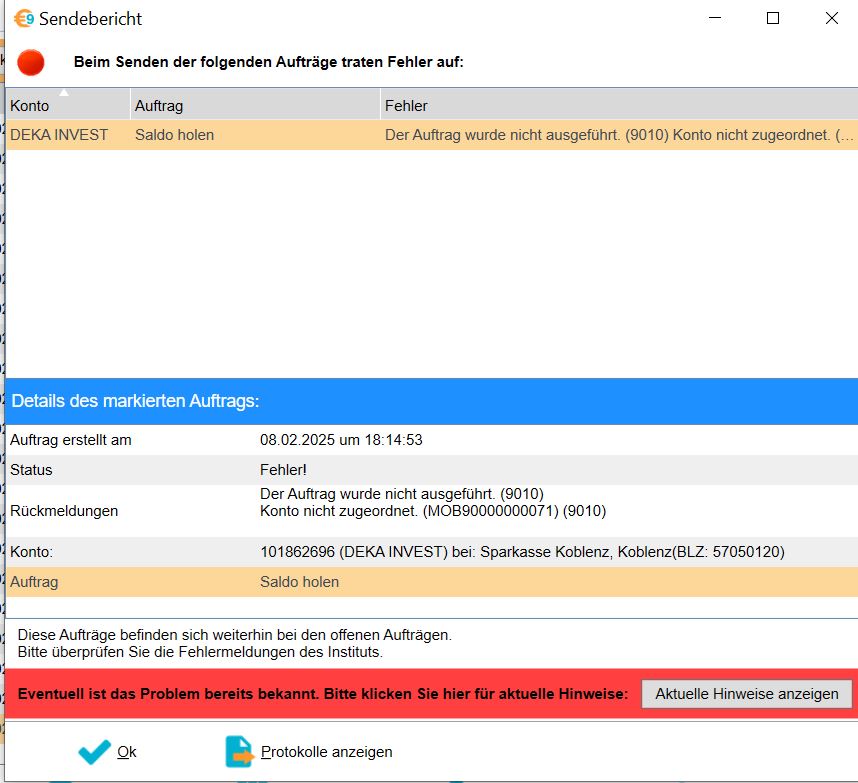The image size is (858, 783).
Task: Open Protokolle anzeigen
Action: (x=309, y=752)
